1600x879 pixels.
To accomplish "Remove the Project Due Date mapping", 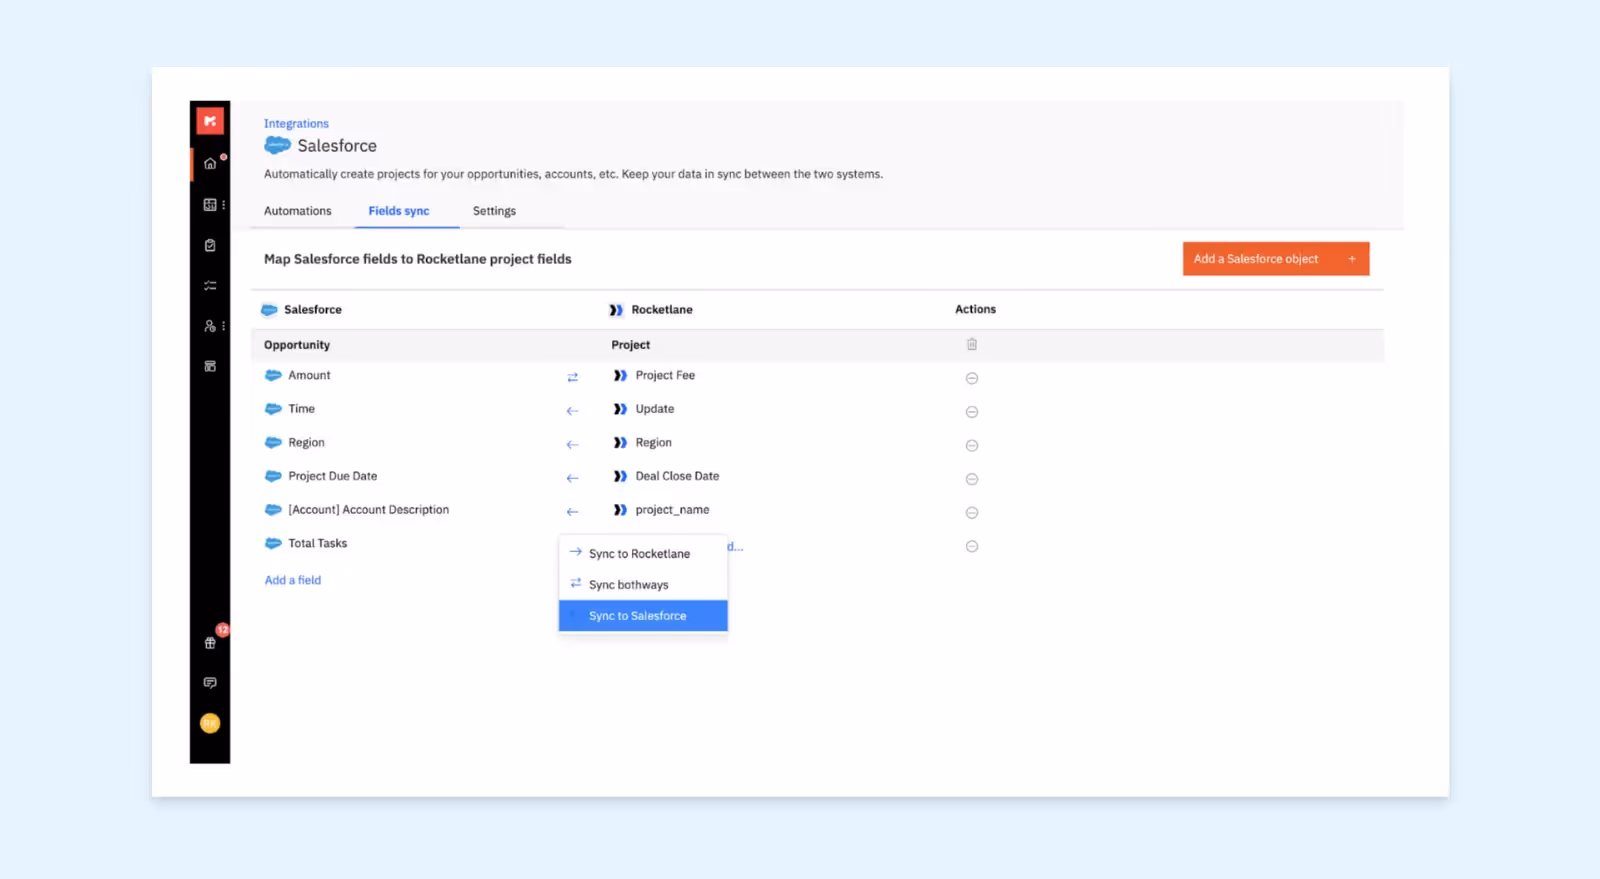I will tap(972, 479).
